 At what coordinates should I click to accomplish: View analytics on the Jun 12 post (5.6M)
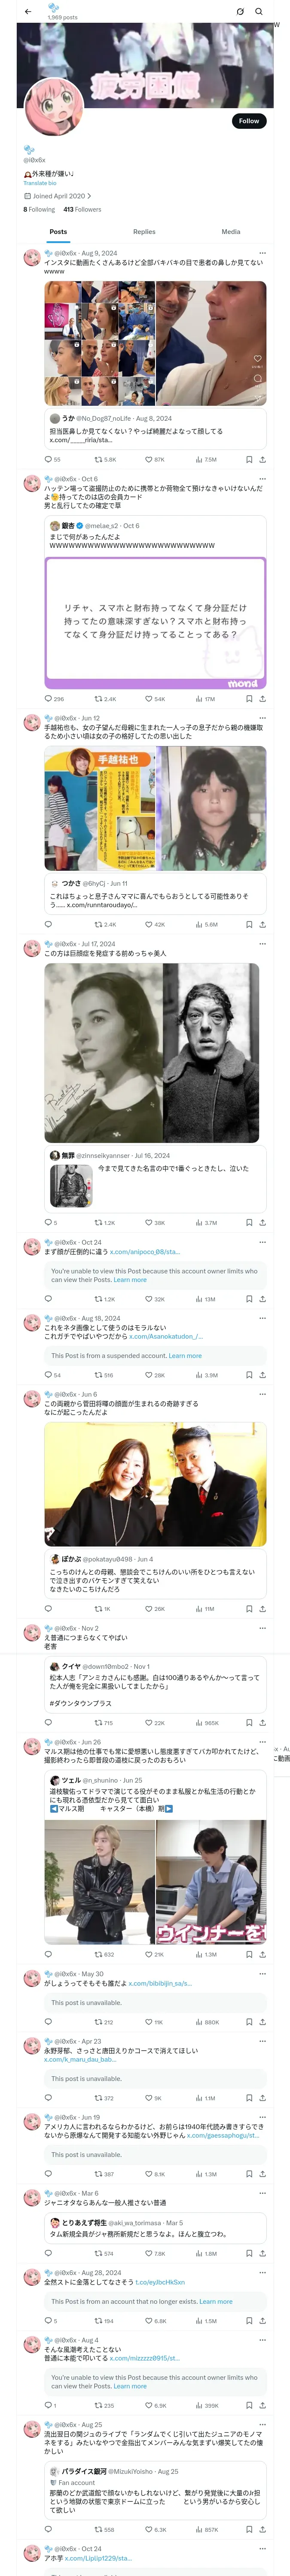point(206,924)
